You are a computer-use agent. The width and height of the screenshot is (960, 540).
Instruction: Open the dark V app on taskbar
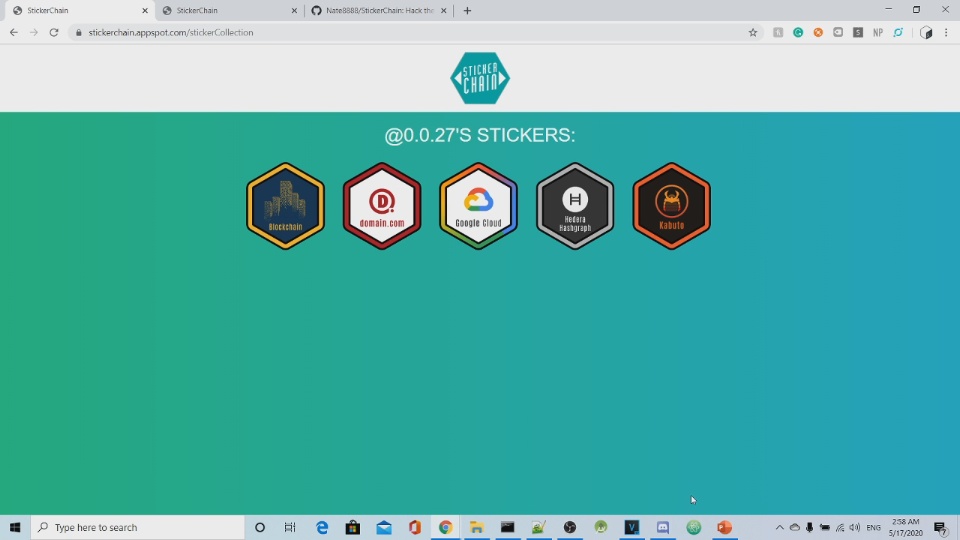pos(632,527)
